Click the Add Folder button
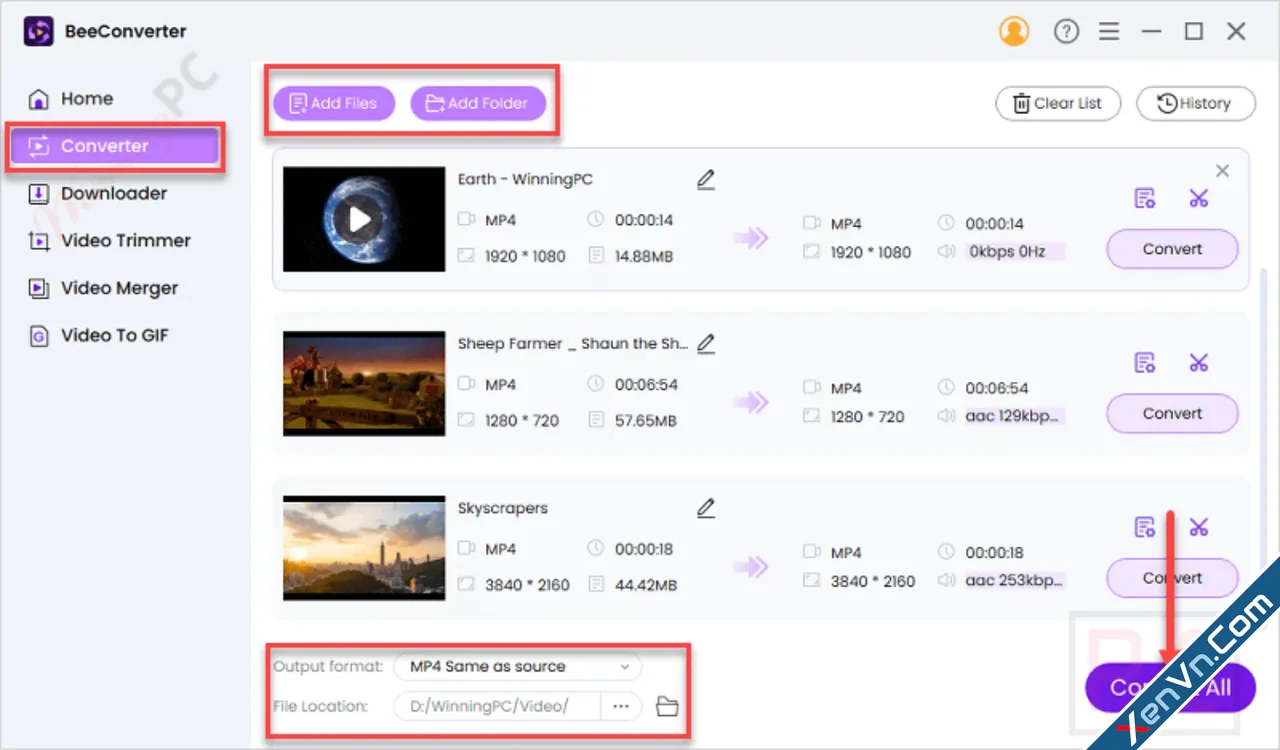The height and width of the screenshot is (750, 1280). [x=478, y=103]
